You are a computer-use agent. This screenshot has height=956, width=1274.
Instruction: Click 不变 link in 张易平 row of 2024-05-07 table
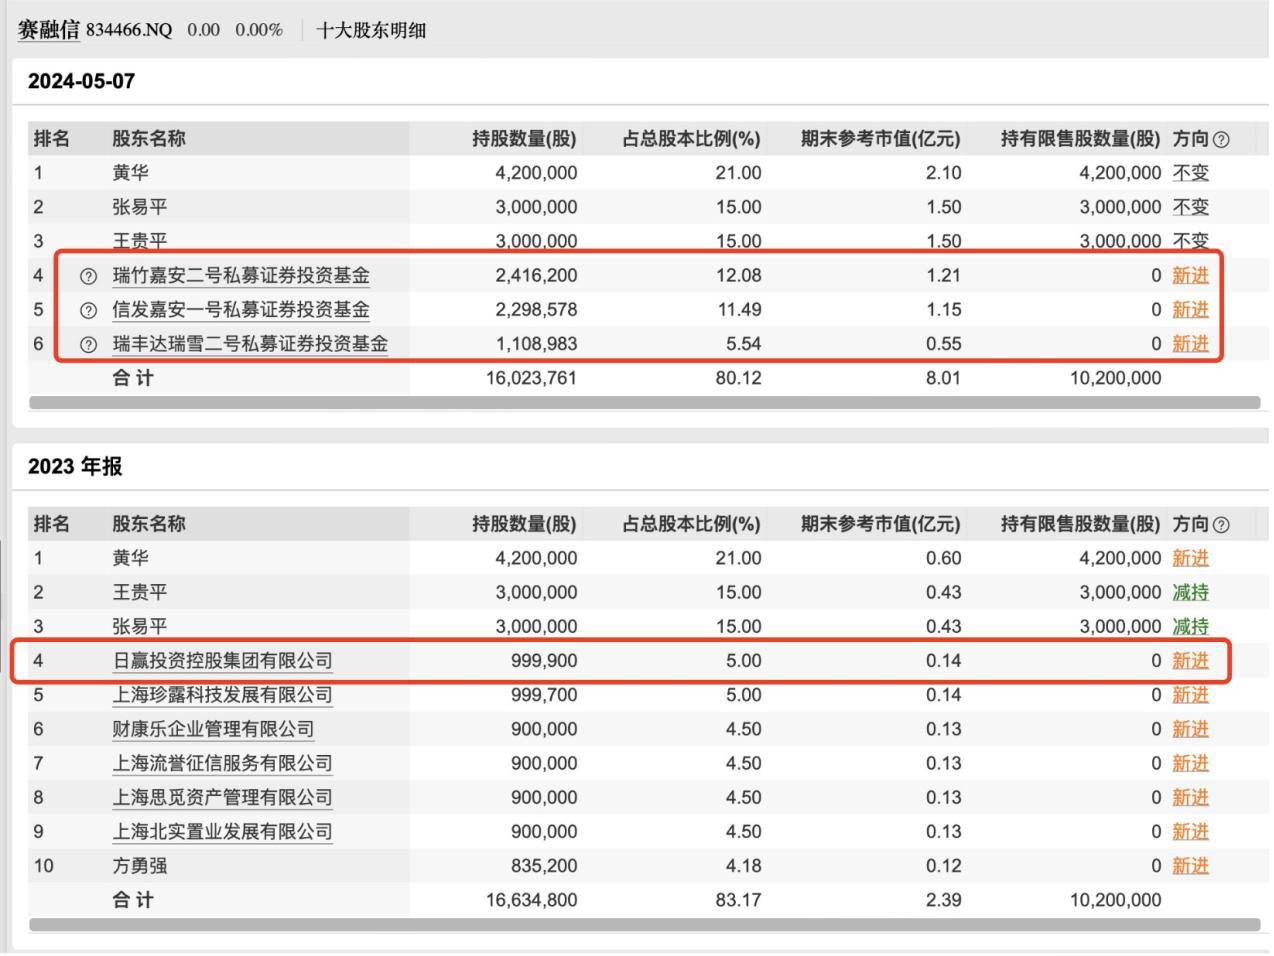pos(1190,207)
